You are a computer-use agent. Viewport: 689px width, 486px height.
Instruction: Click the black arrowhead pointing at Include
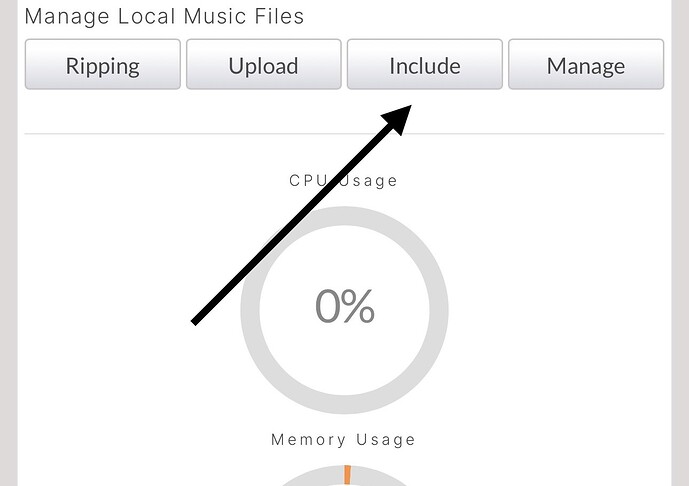click(399, 118)
